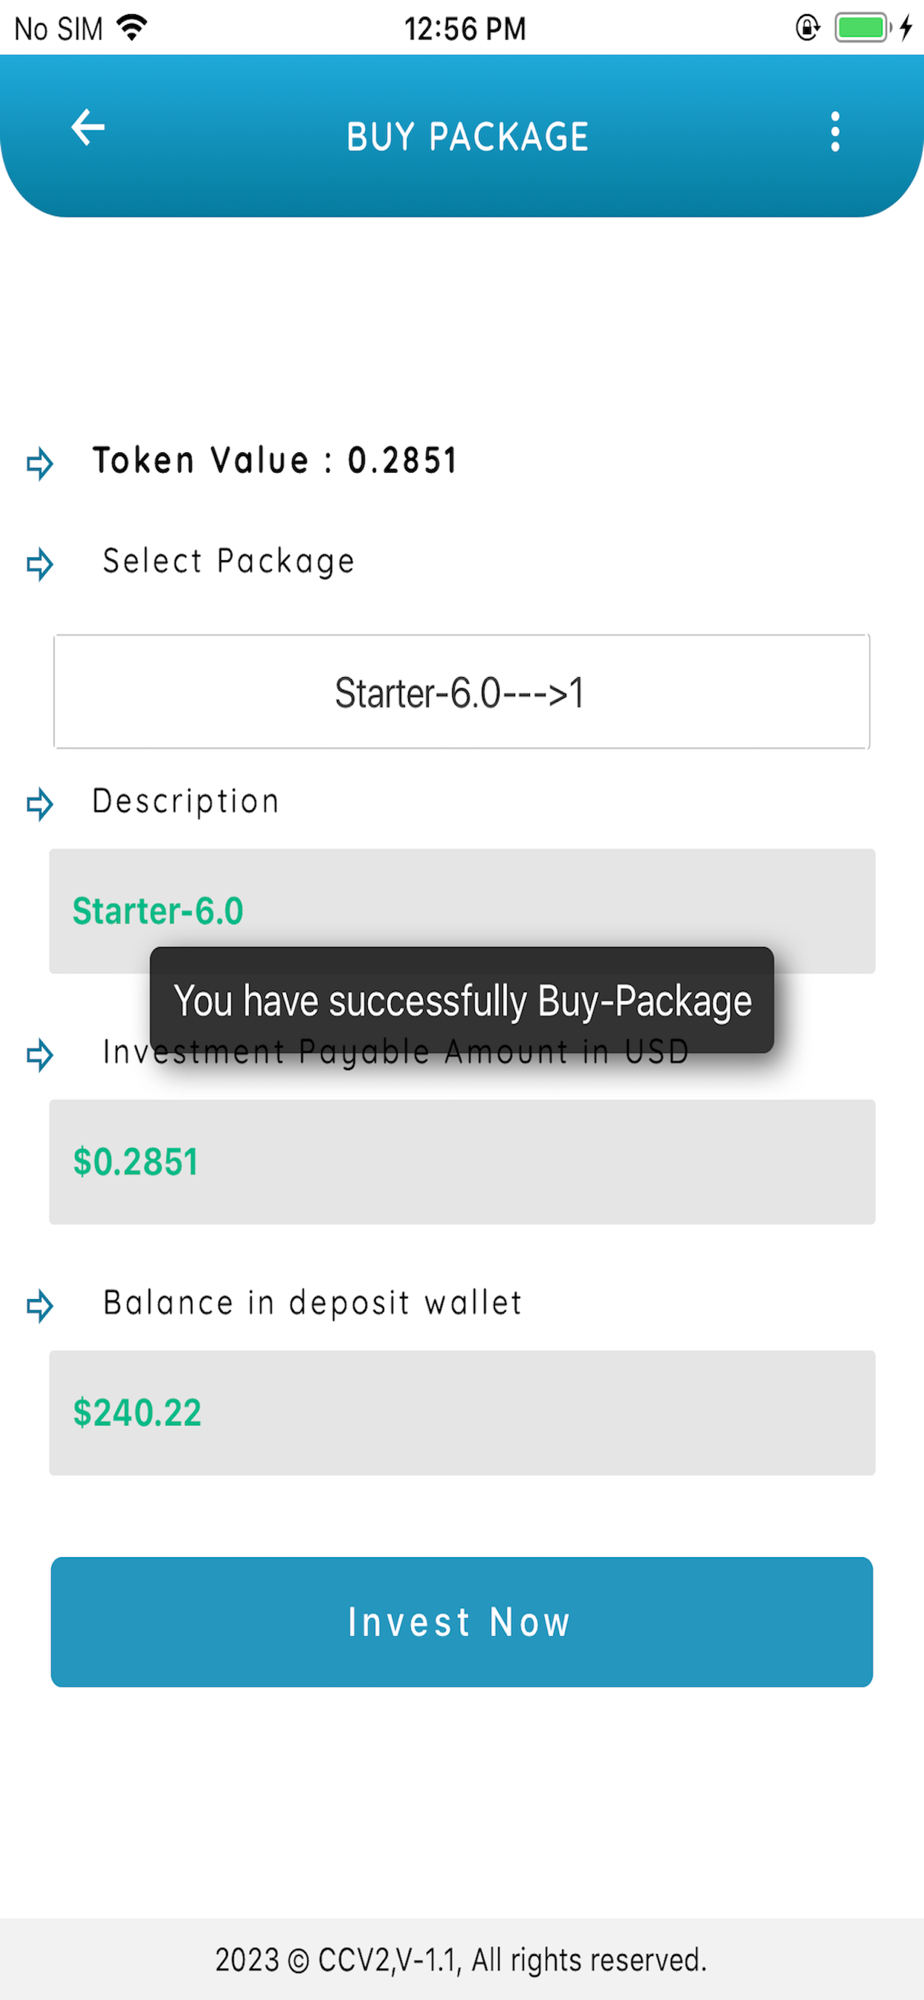The height and width of the screenshot is (2000, 924).
Task: Click the $240.22 deposit wallet balance field
Action: click(461, 1413)
